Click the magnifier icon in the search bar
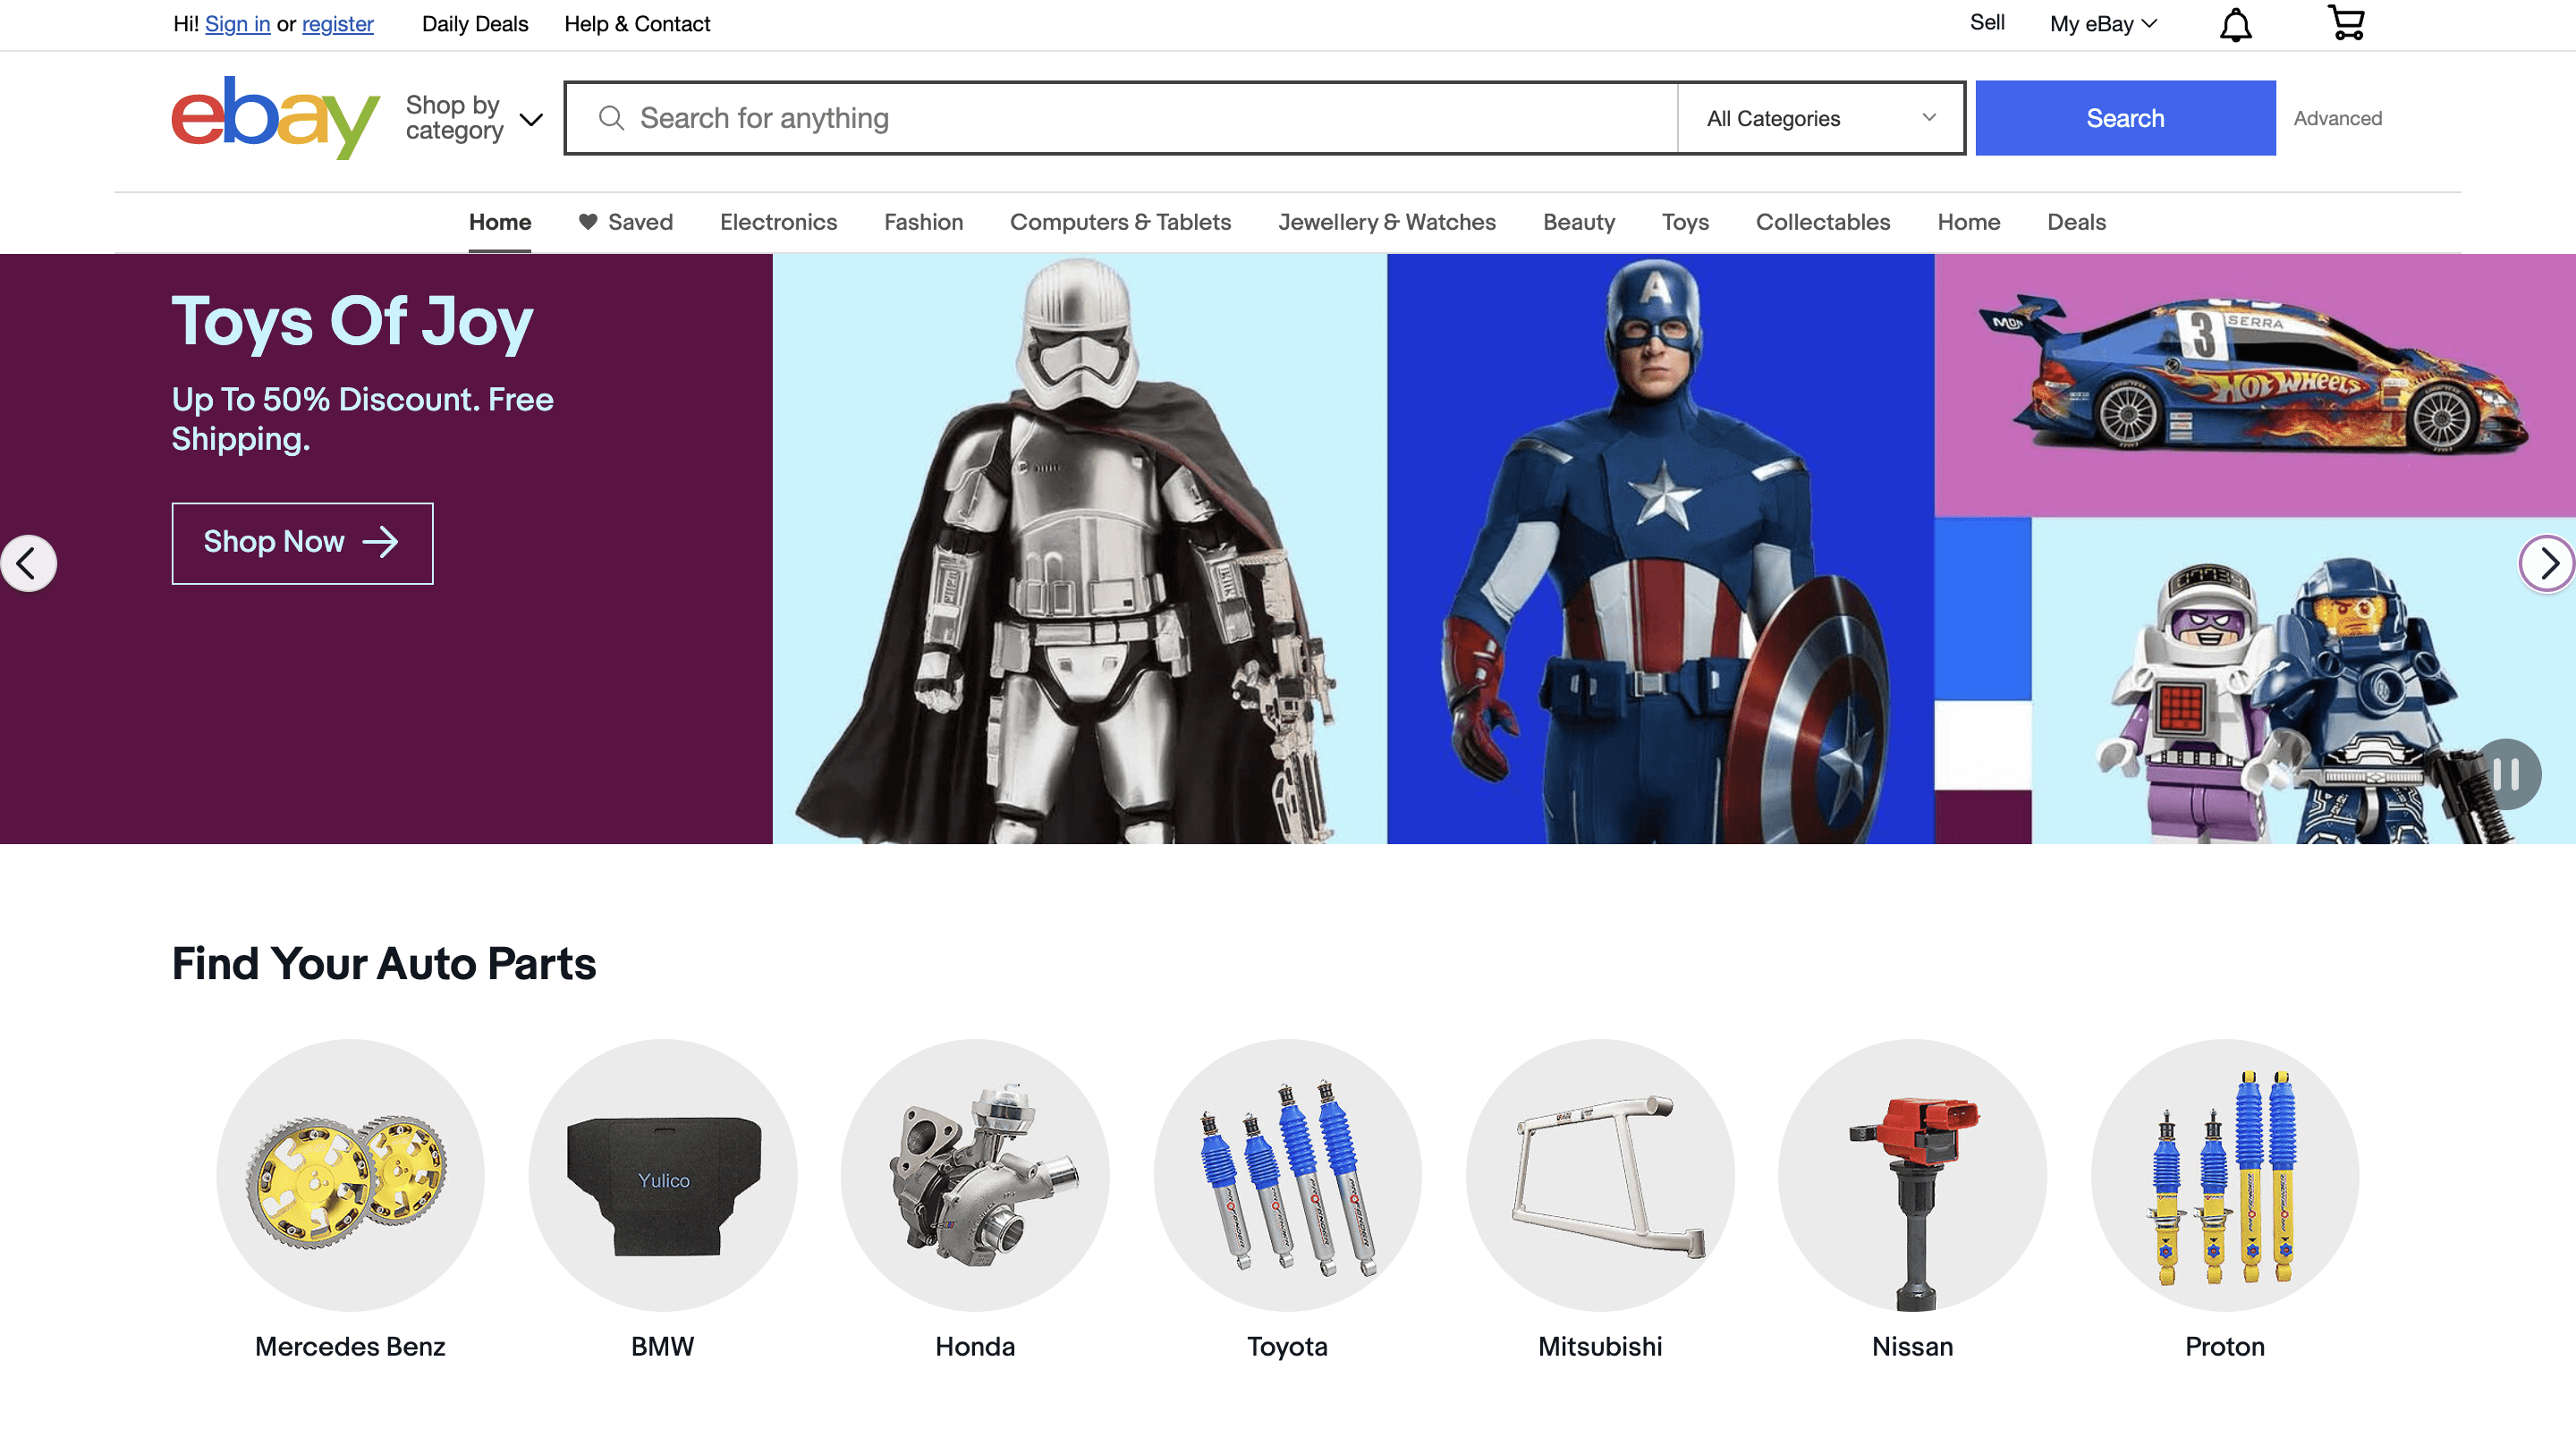Image resolution: width=2576 pixels, height=1454 pixels. [x=612, y=117]
